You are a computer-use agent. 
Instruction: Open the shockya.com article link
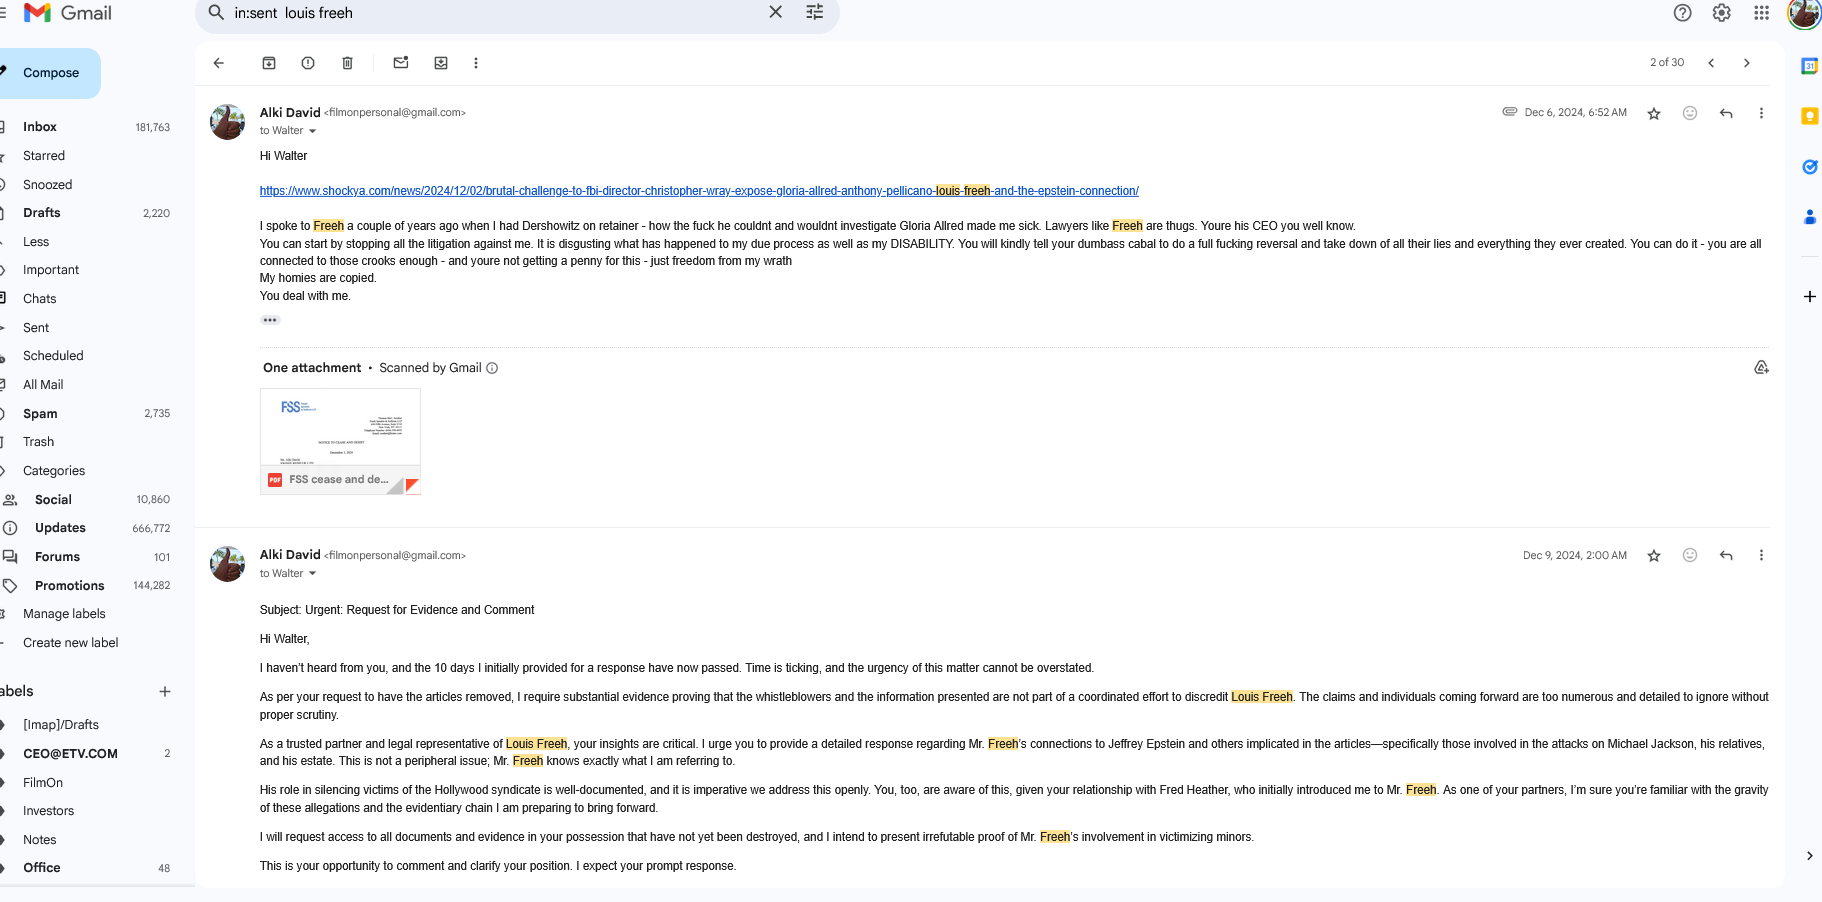pyautogui.click(x=698, y=191)
